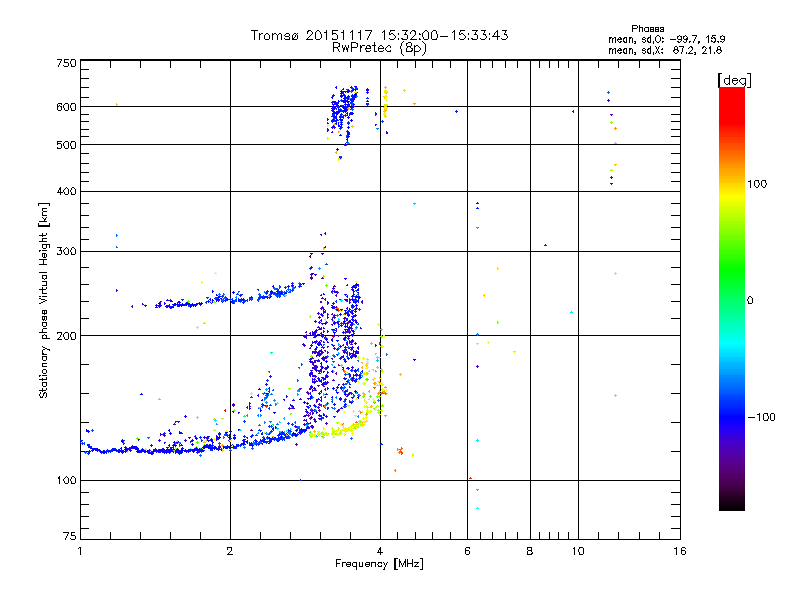This screenshot has width=800, height=600.
Task: Click the plot title 'Tromsø 20151117 15:32:00-15:33:43'
Action: (x=379, y=35)
